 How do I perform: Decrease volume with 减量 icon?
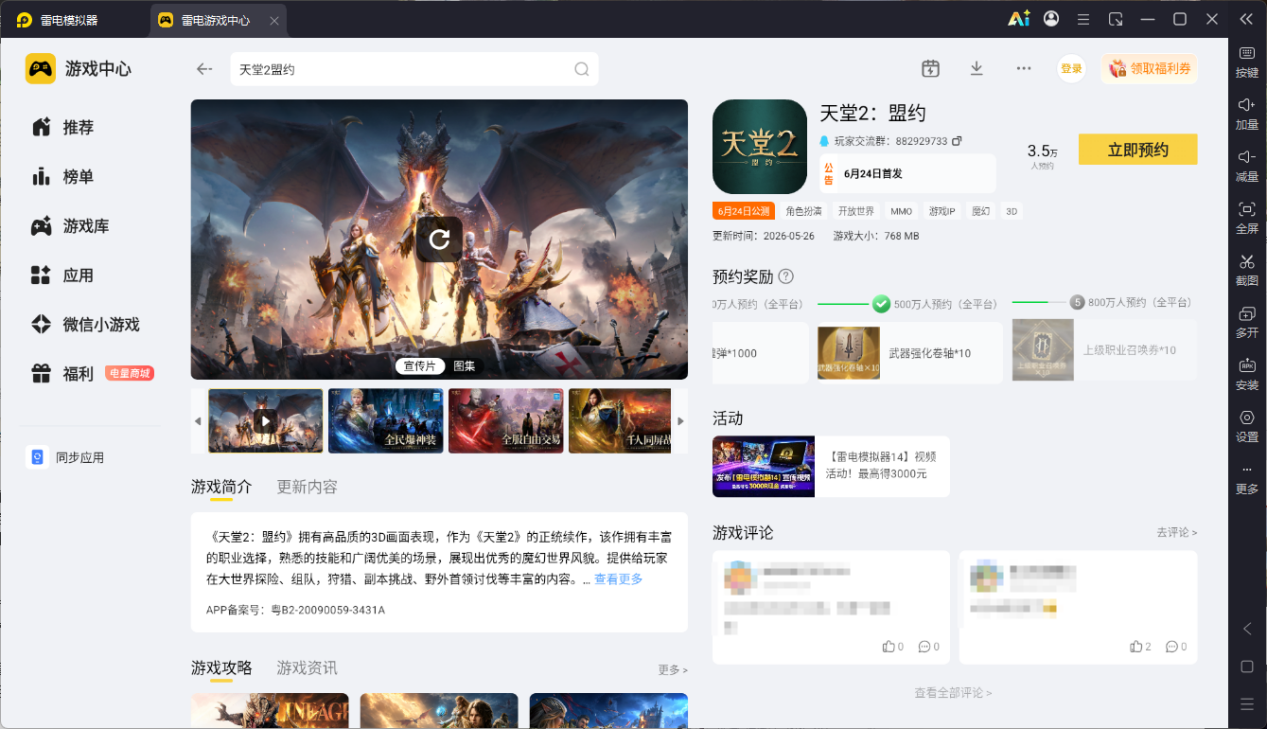point(1247,165)
